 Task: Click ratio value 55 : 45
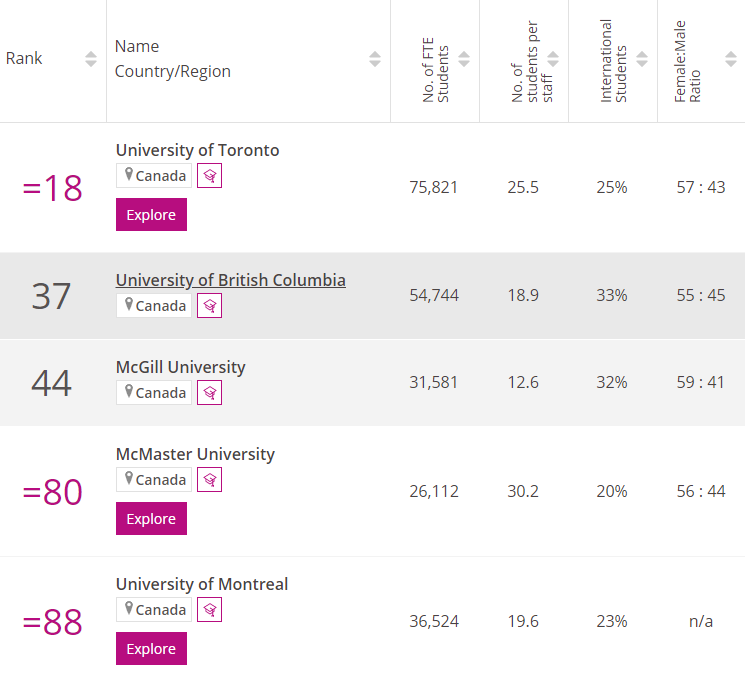click(701, 296)
